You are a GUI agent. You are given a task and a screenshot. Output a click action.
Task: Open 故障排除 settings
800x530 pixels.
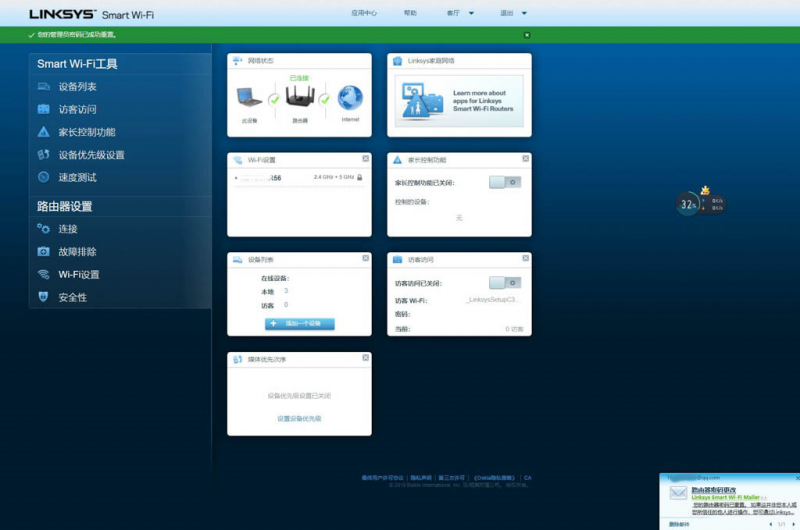pyautogui.click(x=77, y=251)
